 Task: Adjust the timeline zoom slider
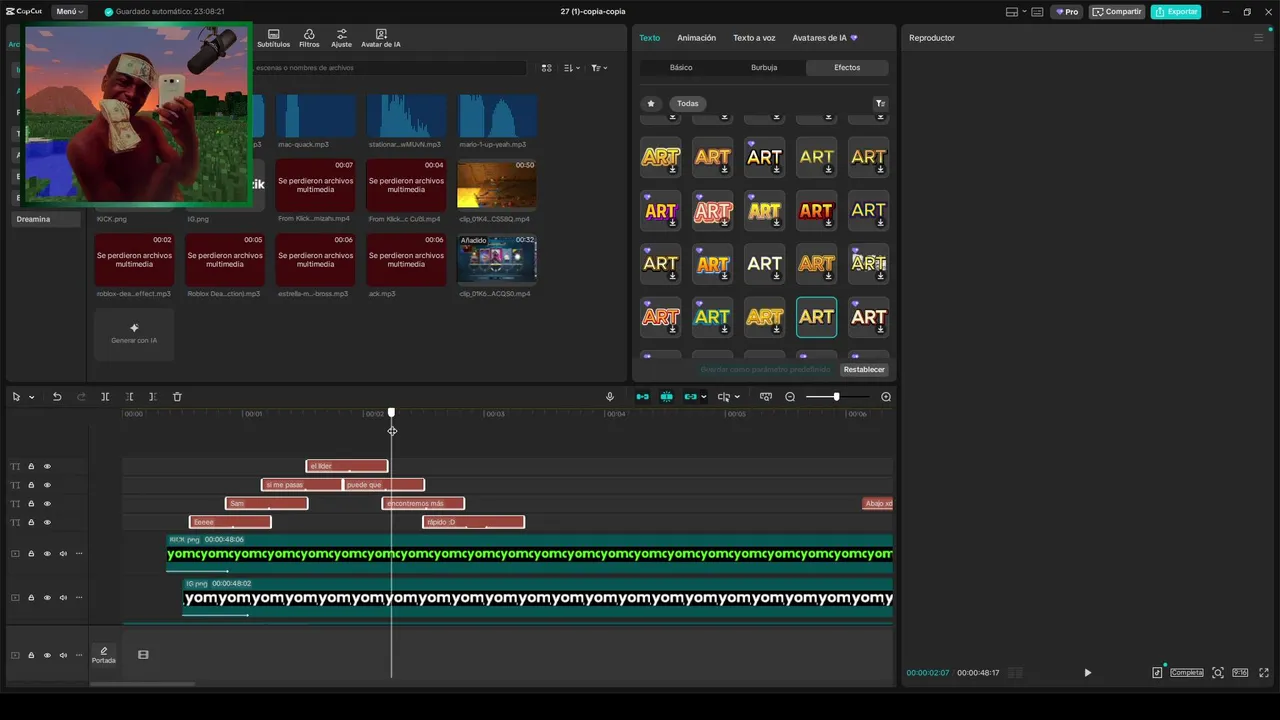(x=836, y=397)
